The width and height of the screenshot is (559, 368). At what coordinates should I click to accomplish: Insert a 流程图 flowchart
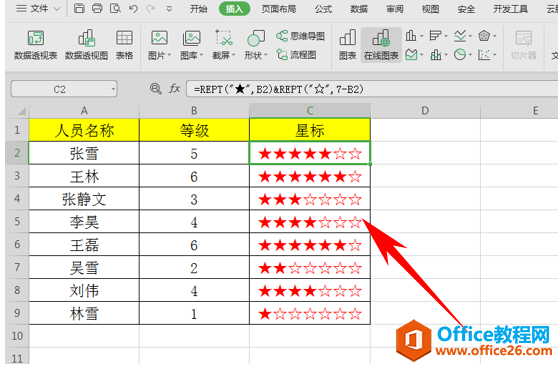pyautogui.click(x=297, y=55)
